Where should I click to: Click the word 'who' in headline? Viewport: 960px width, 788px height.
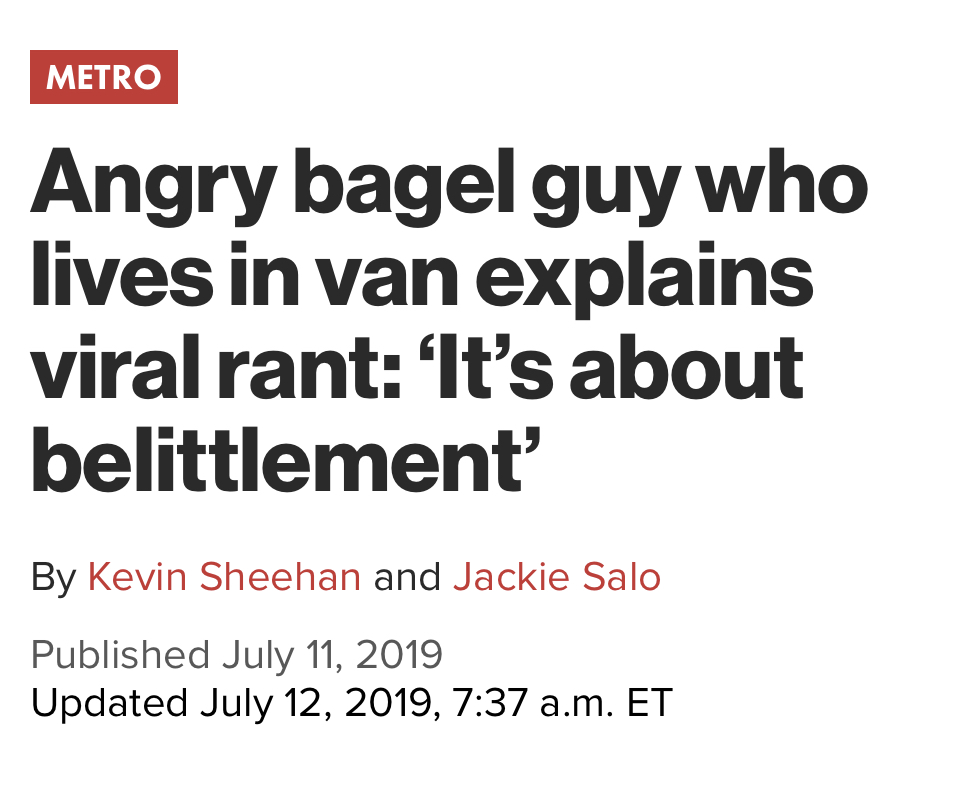[x=783, y=183]
